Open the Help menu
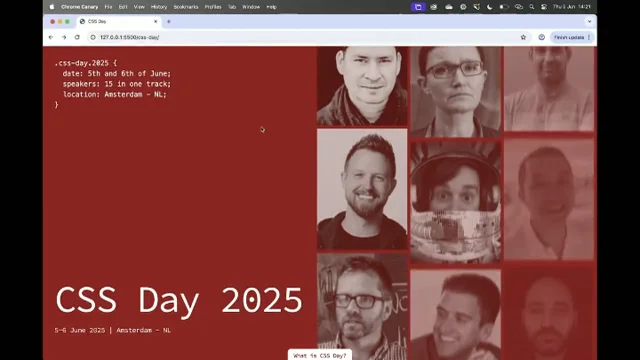The height and width of the screenshot is (360, 640). click(x=271, y=7)
